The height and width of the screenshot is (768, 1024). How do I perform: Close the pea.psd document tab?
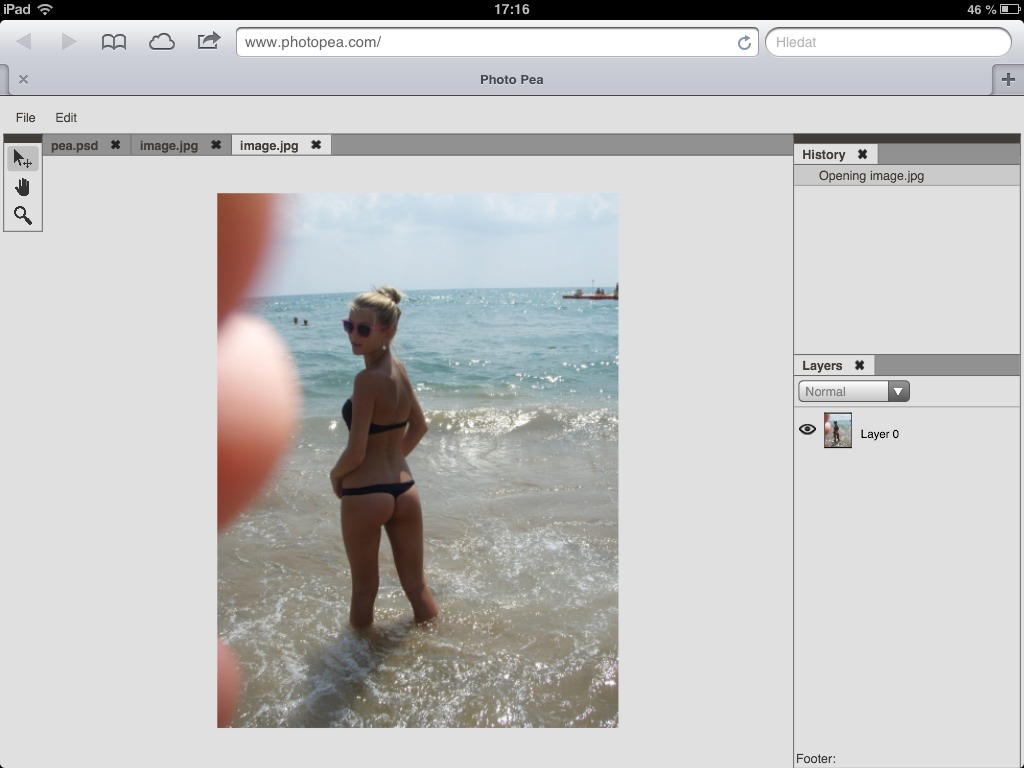[x=116, y=145]
